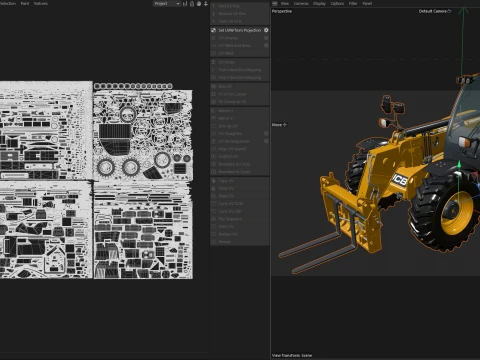Screen dimensions: 480x360
Task: Open options gear beside UV Rectangularize
Action: click(x=266, y=141)
